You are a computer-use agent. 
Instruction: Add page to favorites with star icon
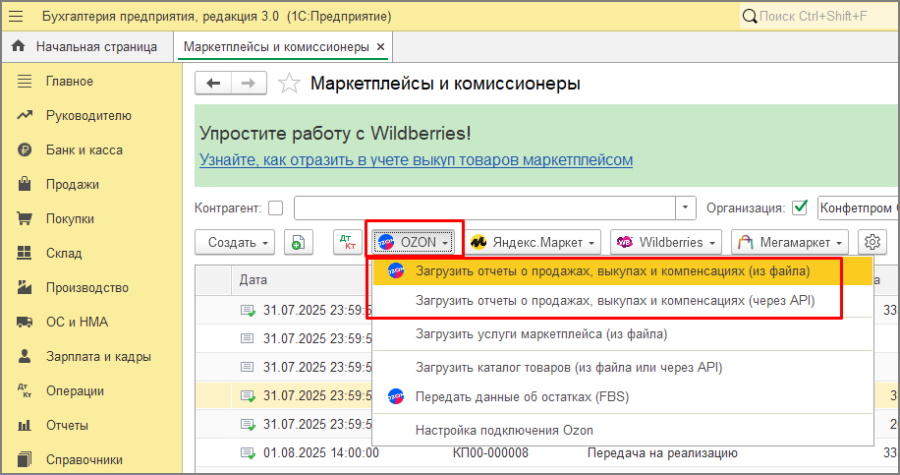(289, 83)
